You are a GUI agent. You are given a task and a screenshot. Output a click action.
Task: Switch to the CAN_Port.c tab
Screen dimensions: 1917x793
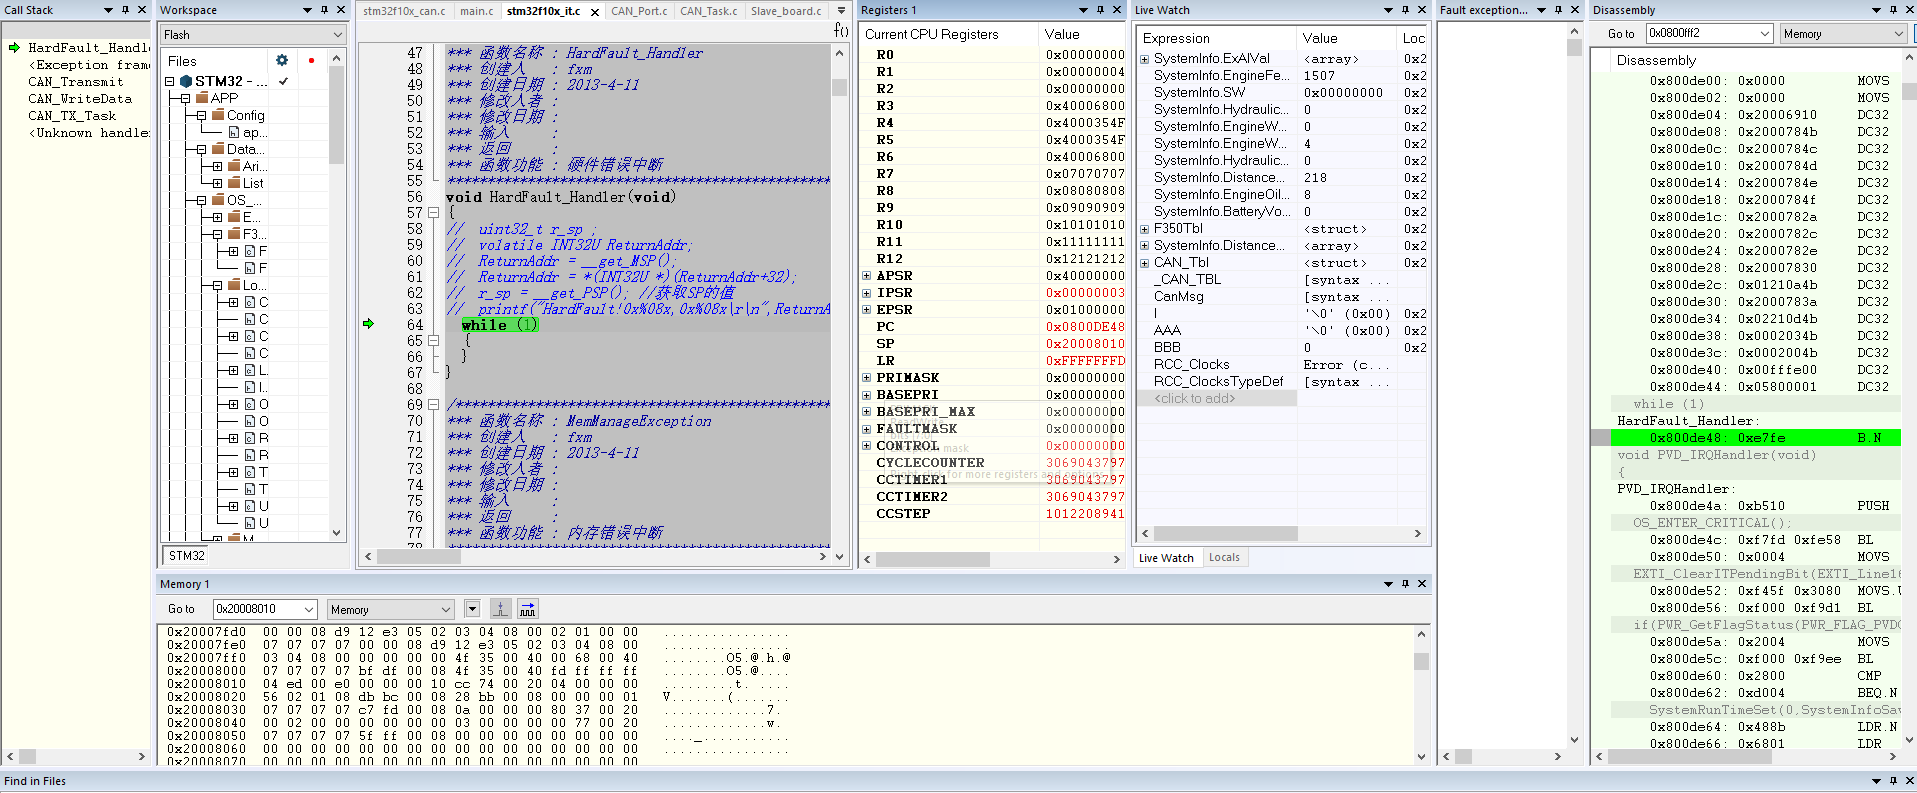(x=639, y=11)
